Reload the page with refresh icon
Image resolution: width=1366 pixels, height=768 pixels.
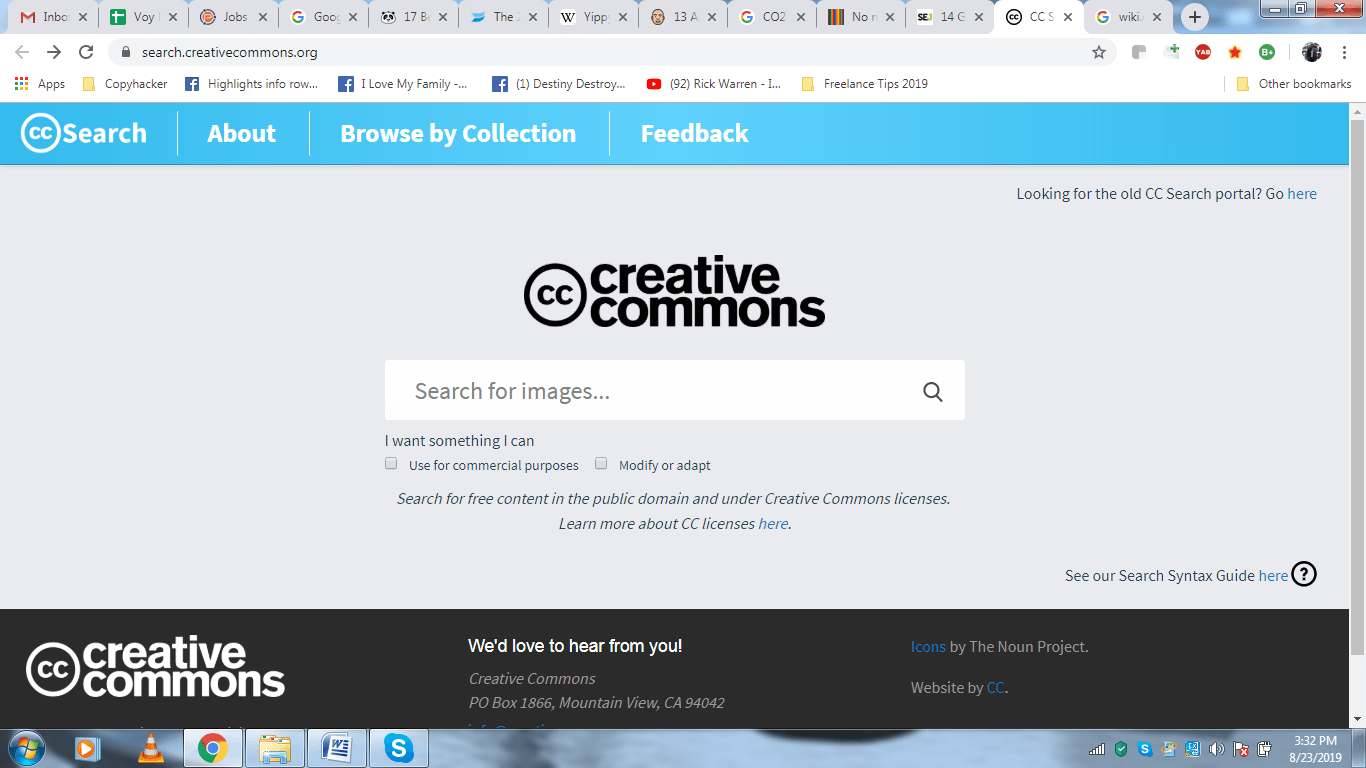coord(86,52)
